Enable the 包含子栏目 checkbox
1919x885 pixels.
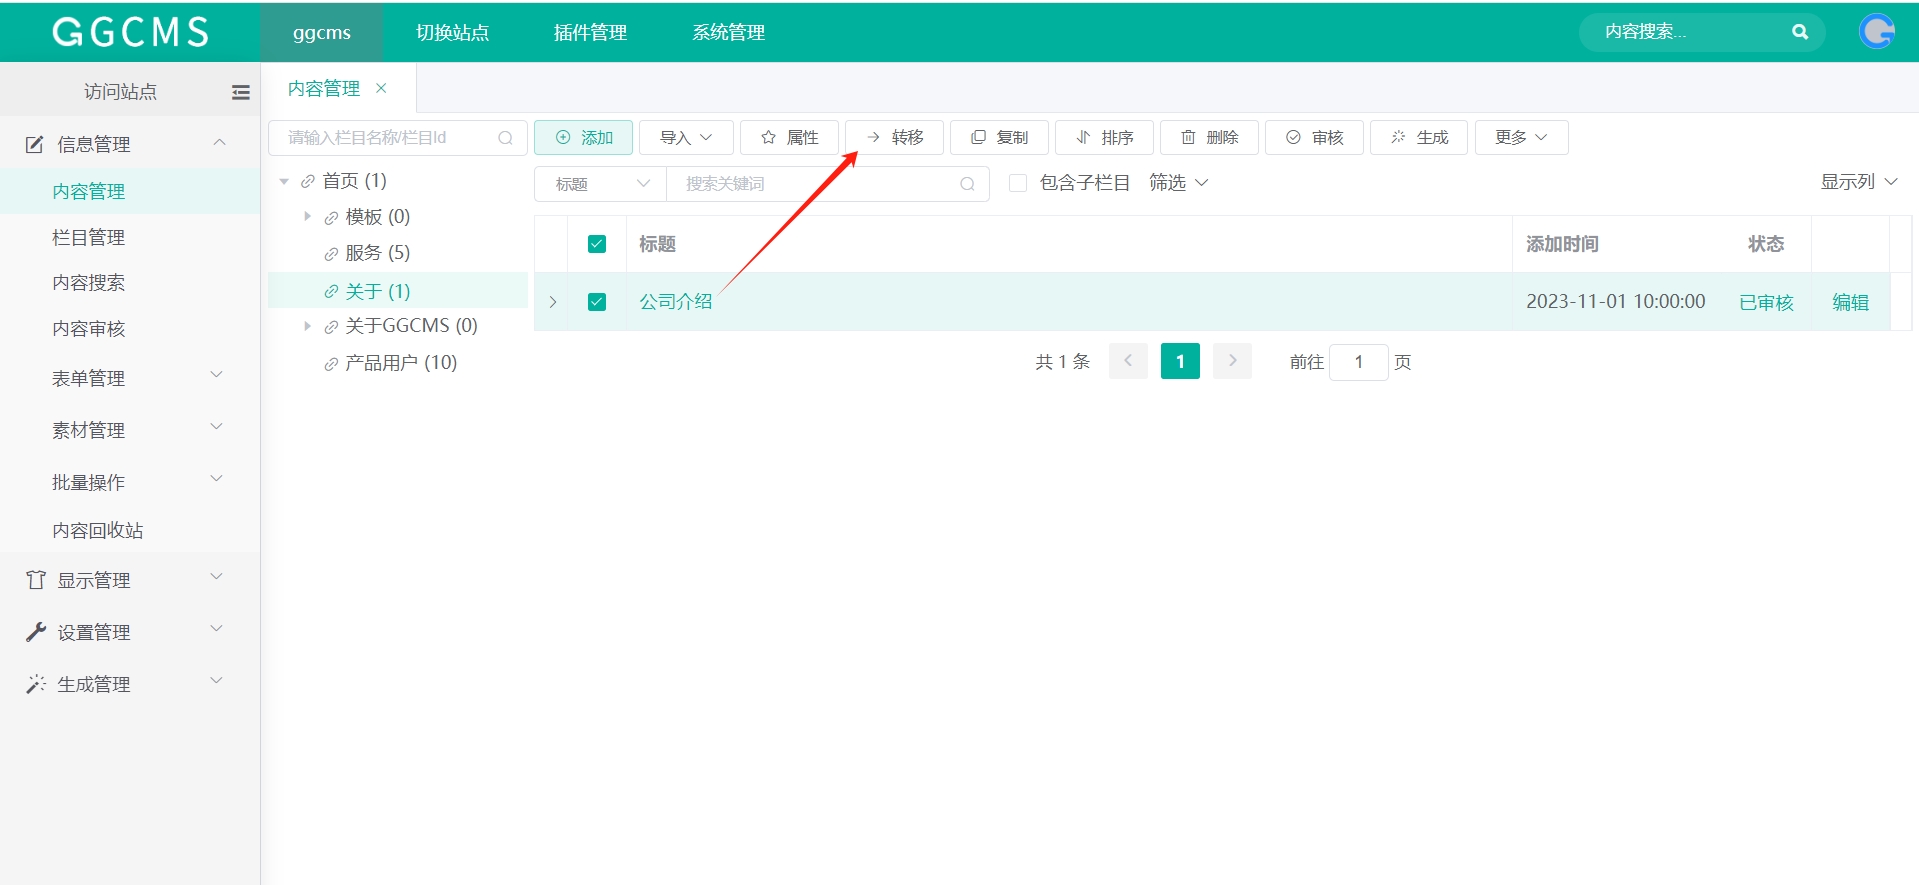[x=1018, y=183]
